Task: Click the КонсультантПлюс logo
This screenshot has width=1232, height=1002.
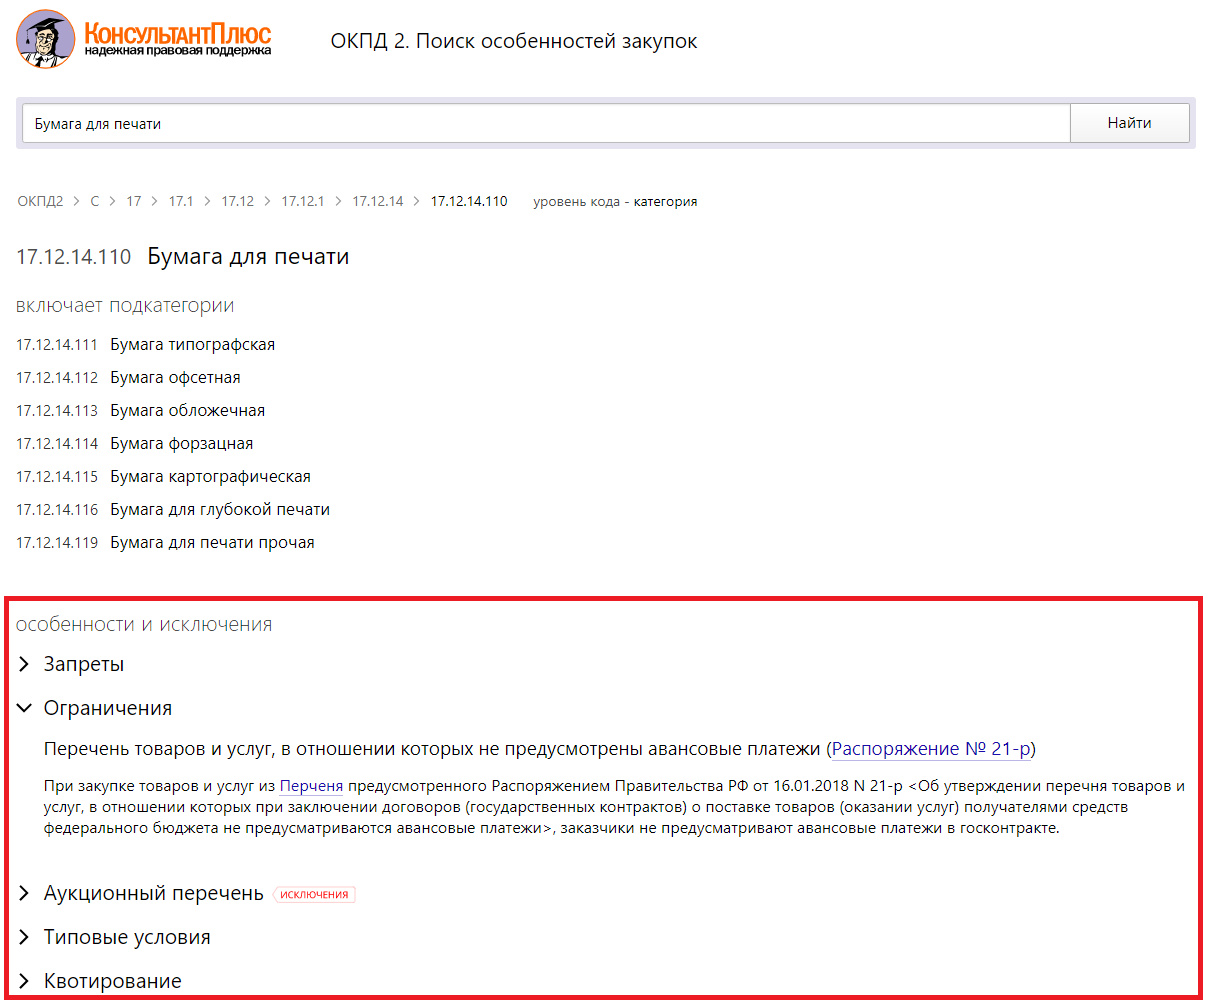Action: pos(144,40)
